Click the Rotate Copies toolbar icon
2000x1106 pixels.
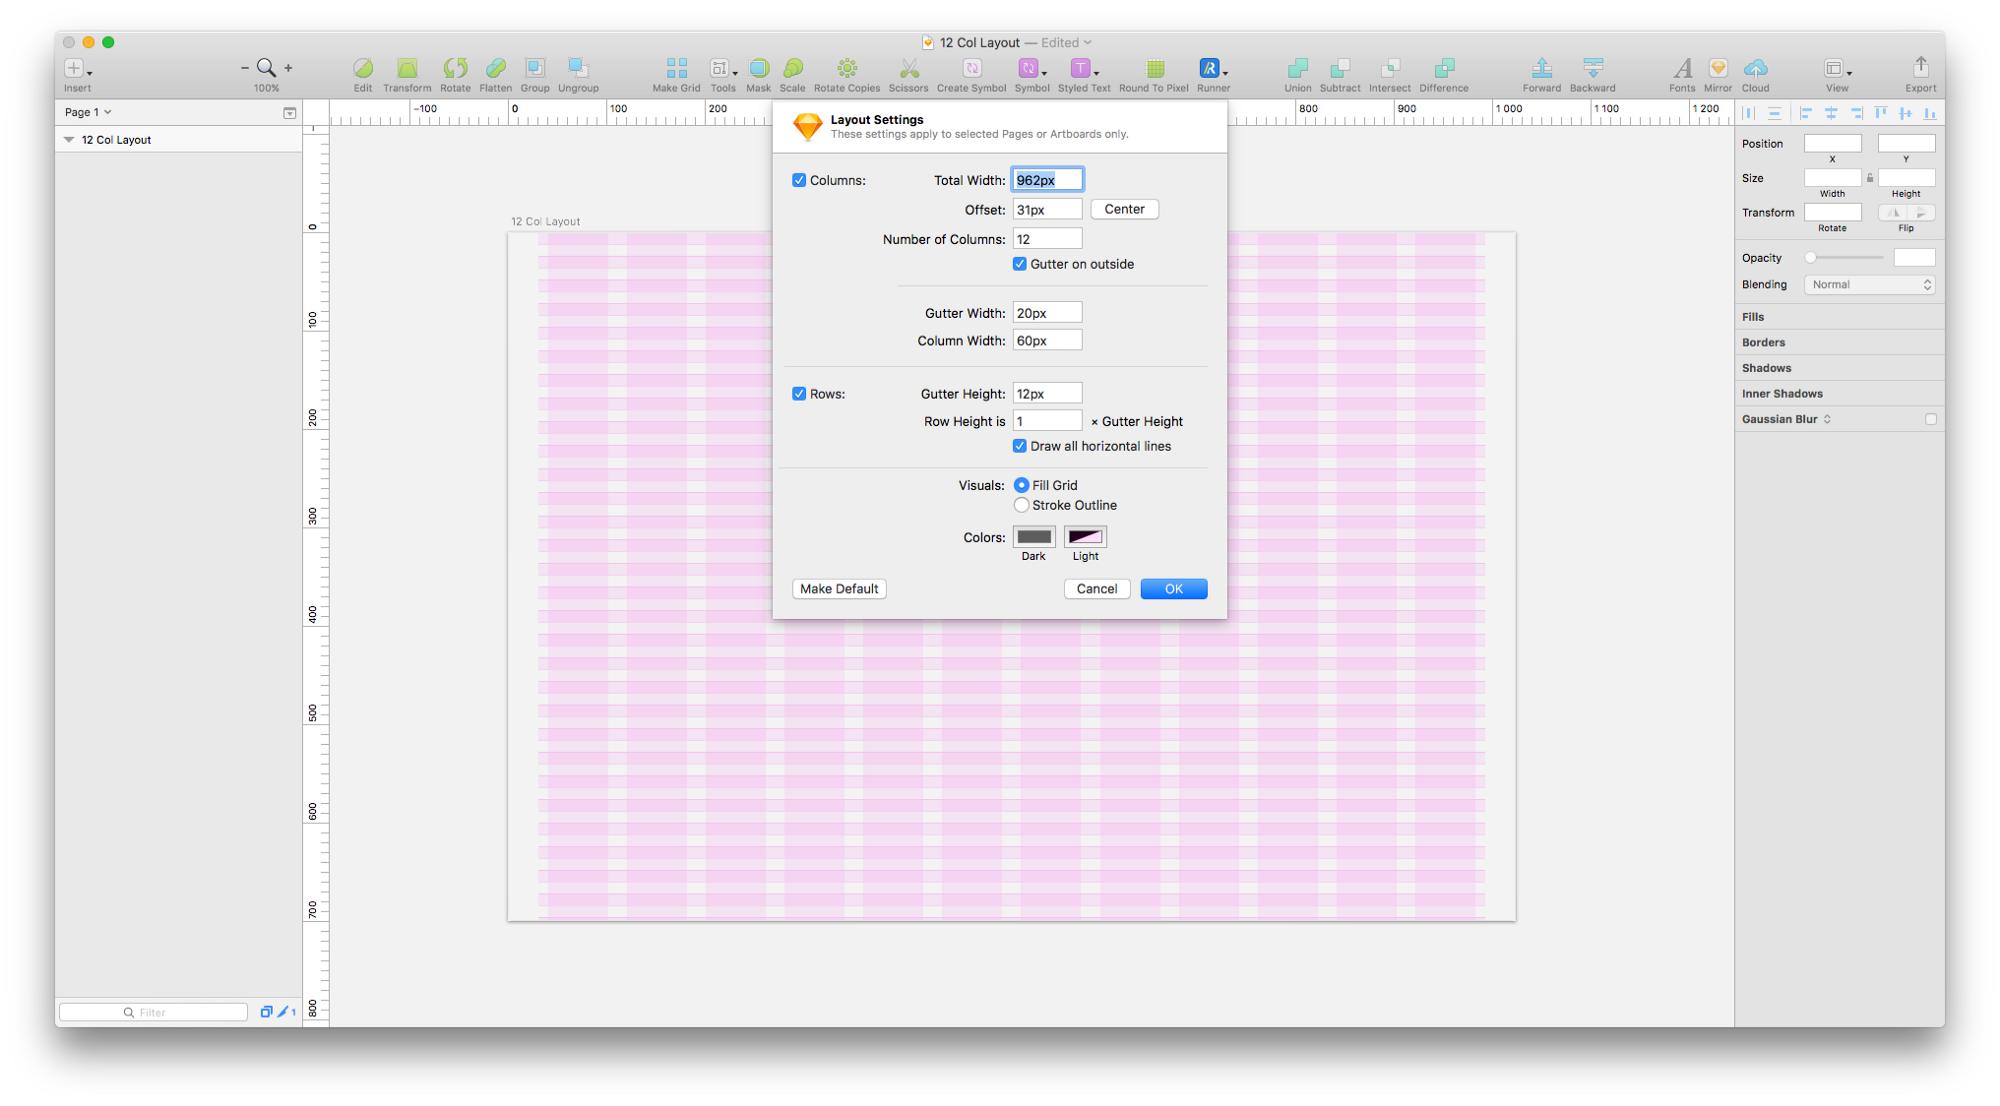(x=847, y=68)
